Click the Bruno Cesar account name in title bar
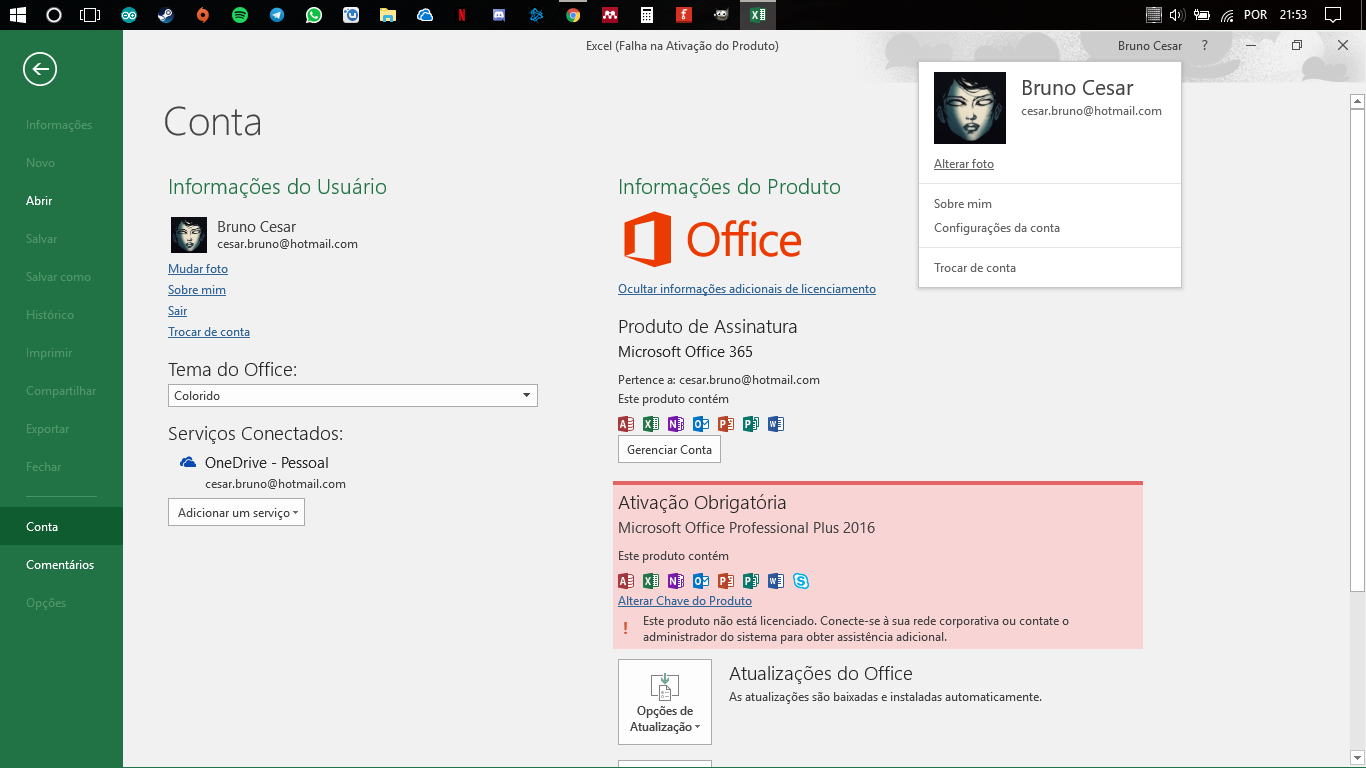This screenshot has height=768, width=1366. pos(1150,45)
